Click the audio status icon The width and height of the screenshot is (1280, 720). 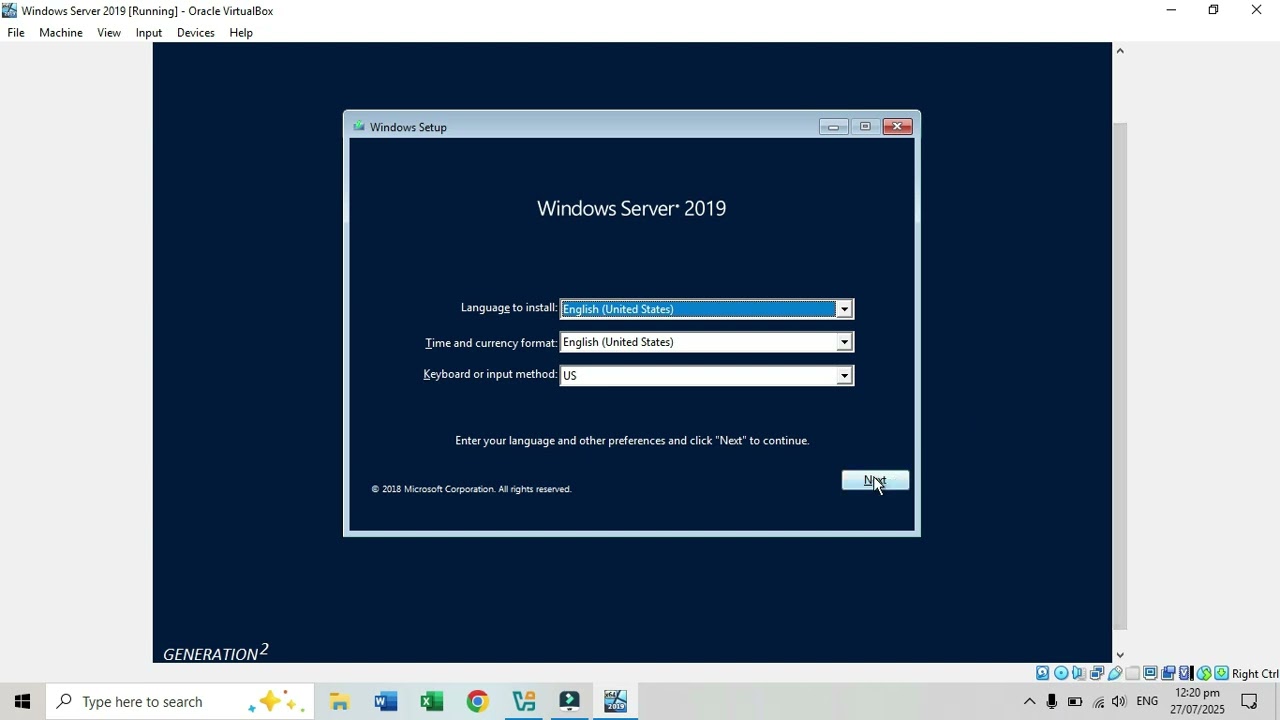[1078, 673]
